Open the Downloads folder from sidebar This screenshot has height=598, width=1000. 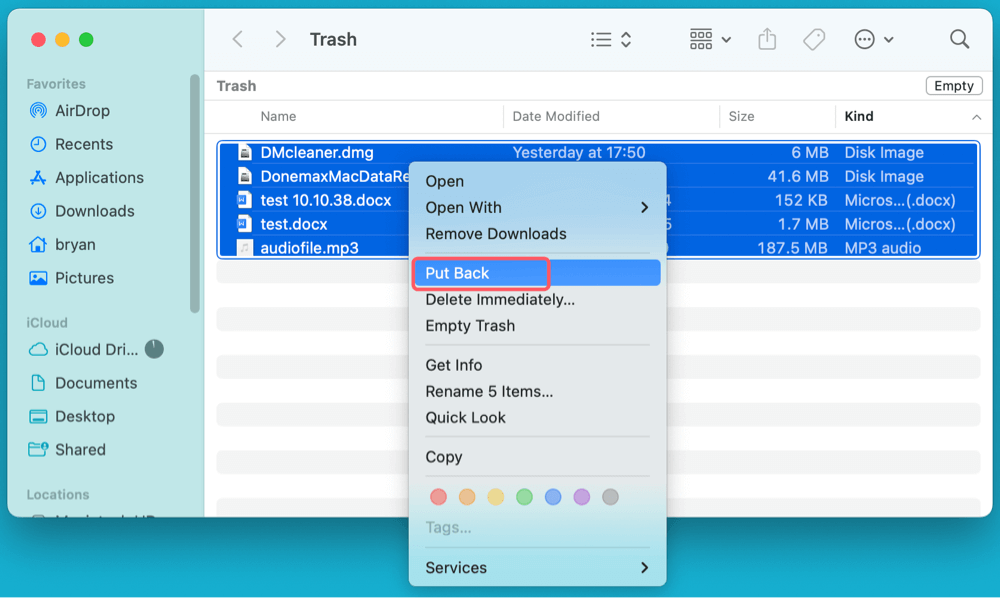[x=92, y=211]
